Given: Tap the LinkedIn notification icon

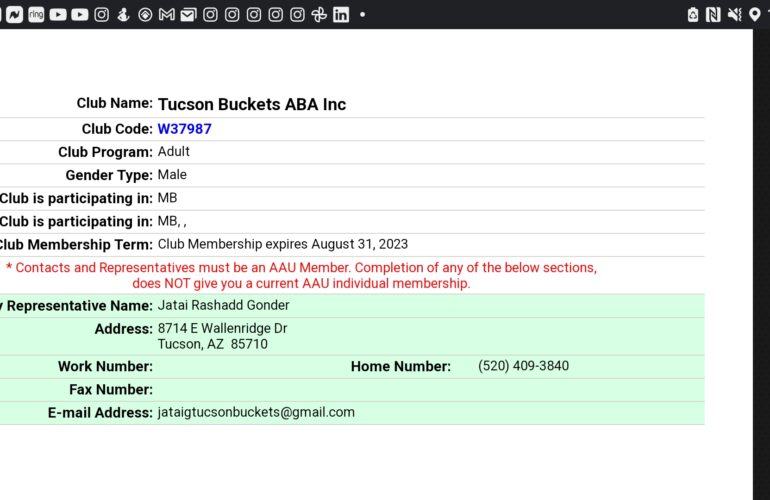Looking at the screenshot, I should point(341,15).
